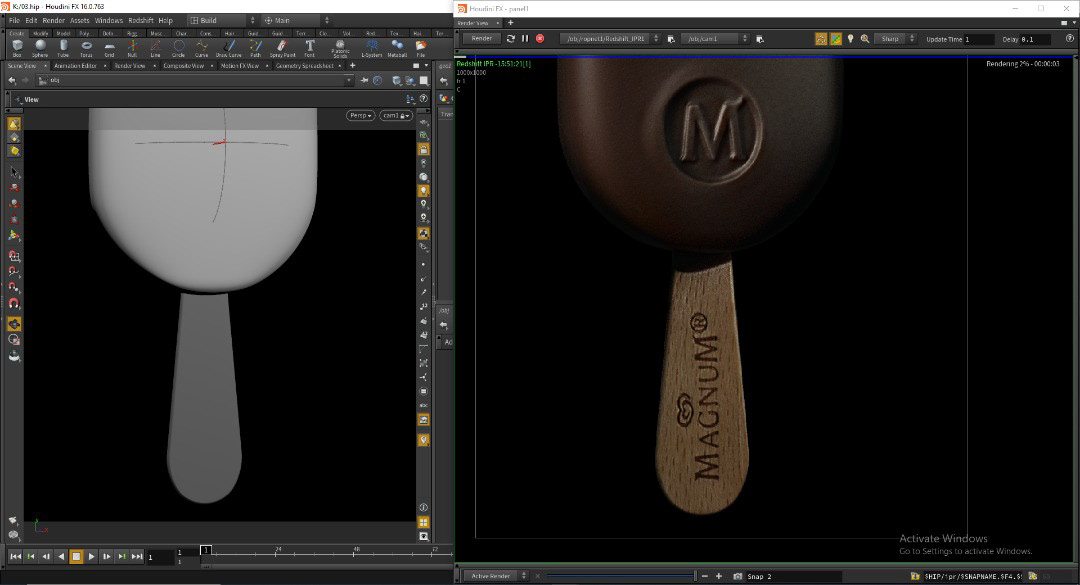This screenshot has height=585, width=1080.
Task: Select the Platonic Solids shelf tool
Action: point(340,48)
